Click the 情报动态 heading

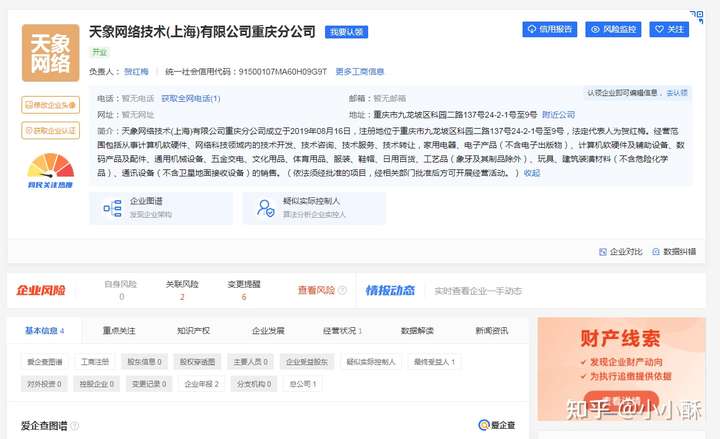coord(390,290)
